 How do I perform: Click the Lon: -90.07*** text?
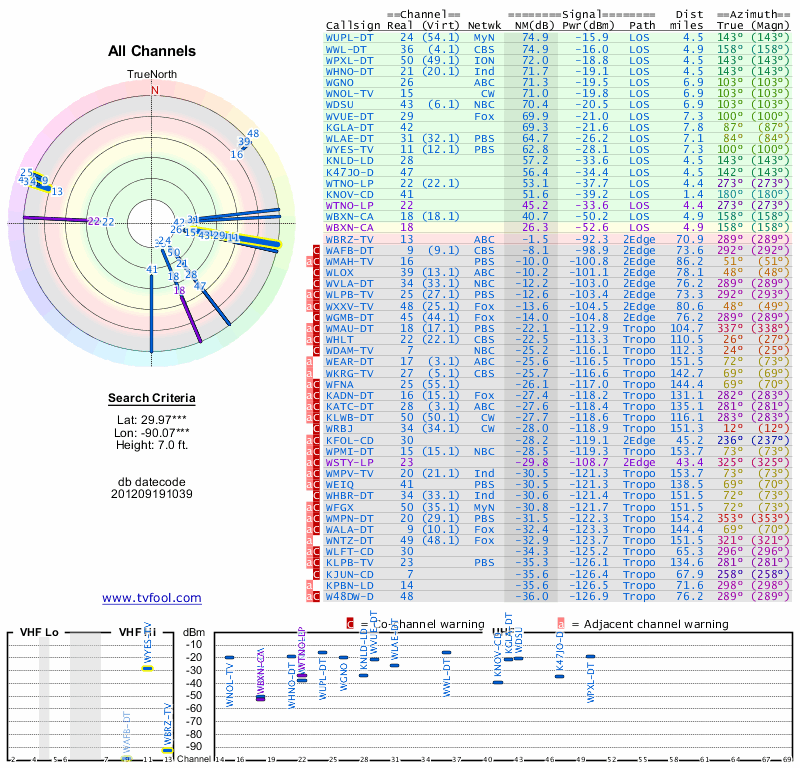pyautogui.click(x=152, y=433)
